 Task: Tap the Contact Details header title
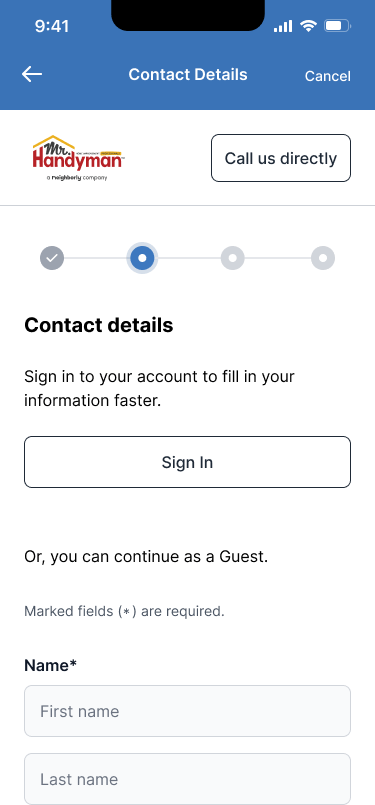(188, 74)
